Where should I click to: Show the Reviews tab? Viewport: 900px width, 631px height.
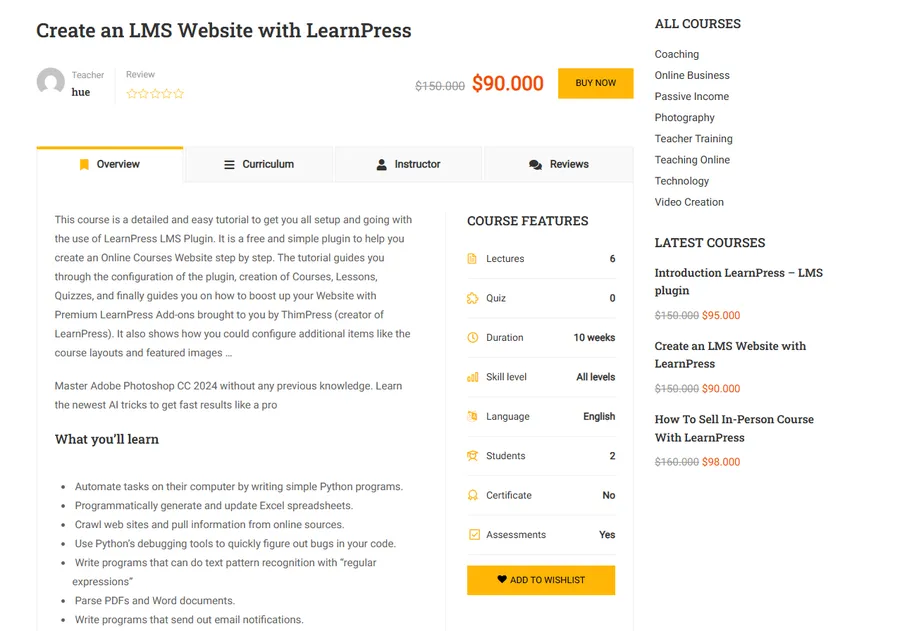point(559,164)
